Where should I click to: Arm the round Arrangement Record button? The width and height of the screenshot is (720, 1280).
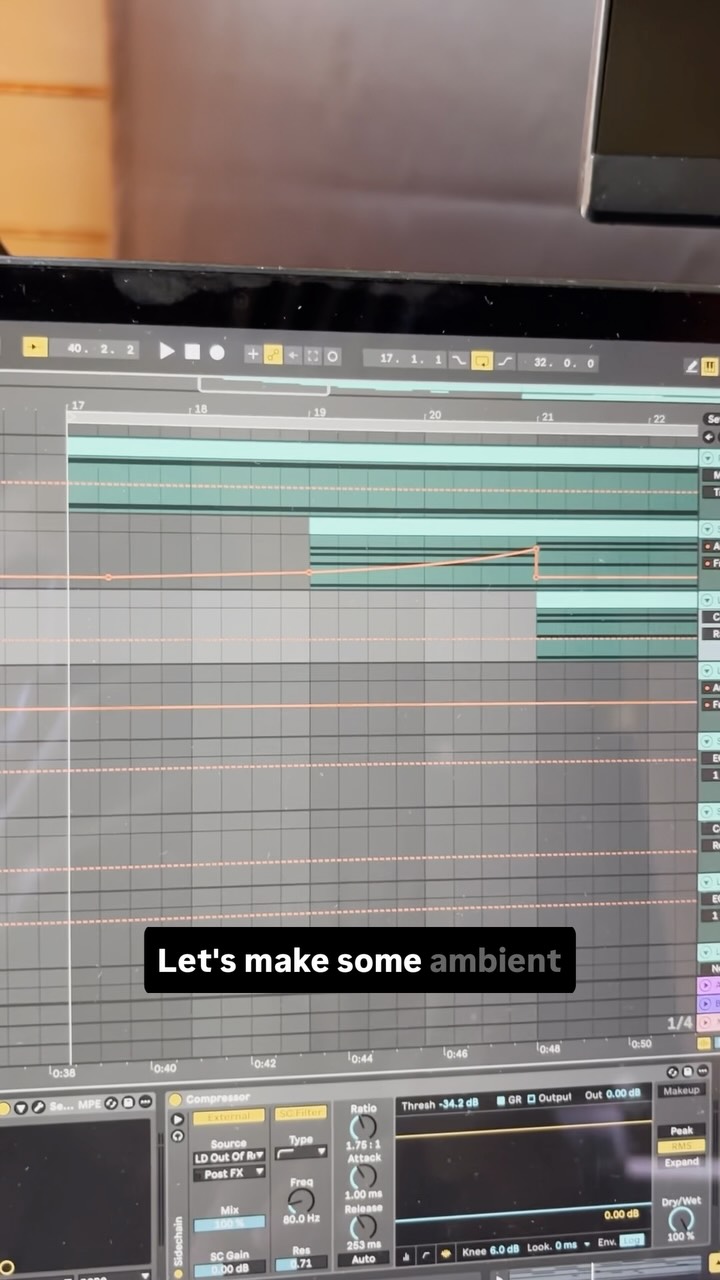(x=217, y=353)
